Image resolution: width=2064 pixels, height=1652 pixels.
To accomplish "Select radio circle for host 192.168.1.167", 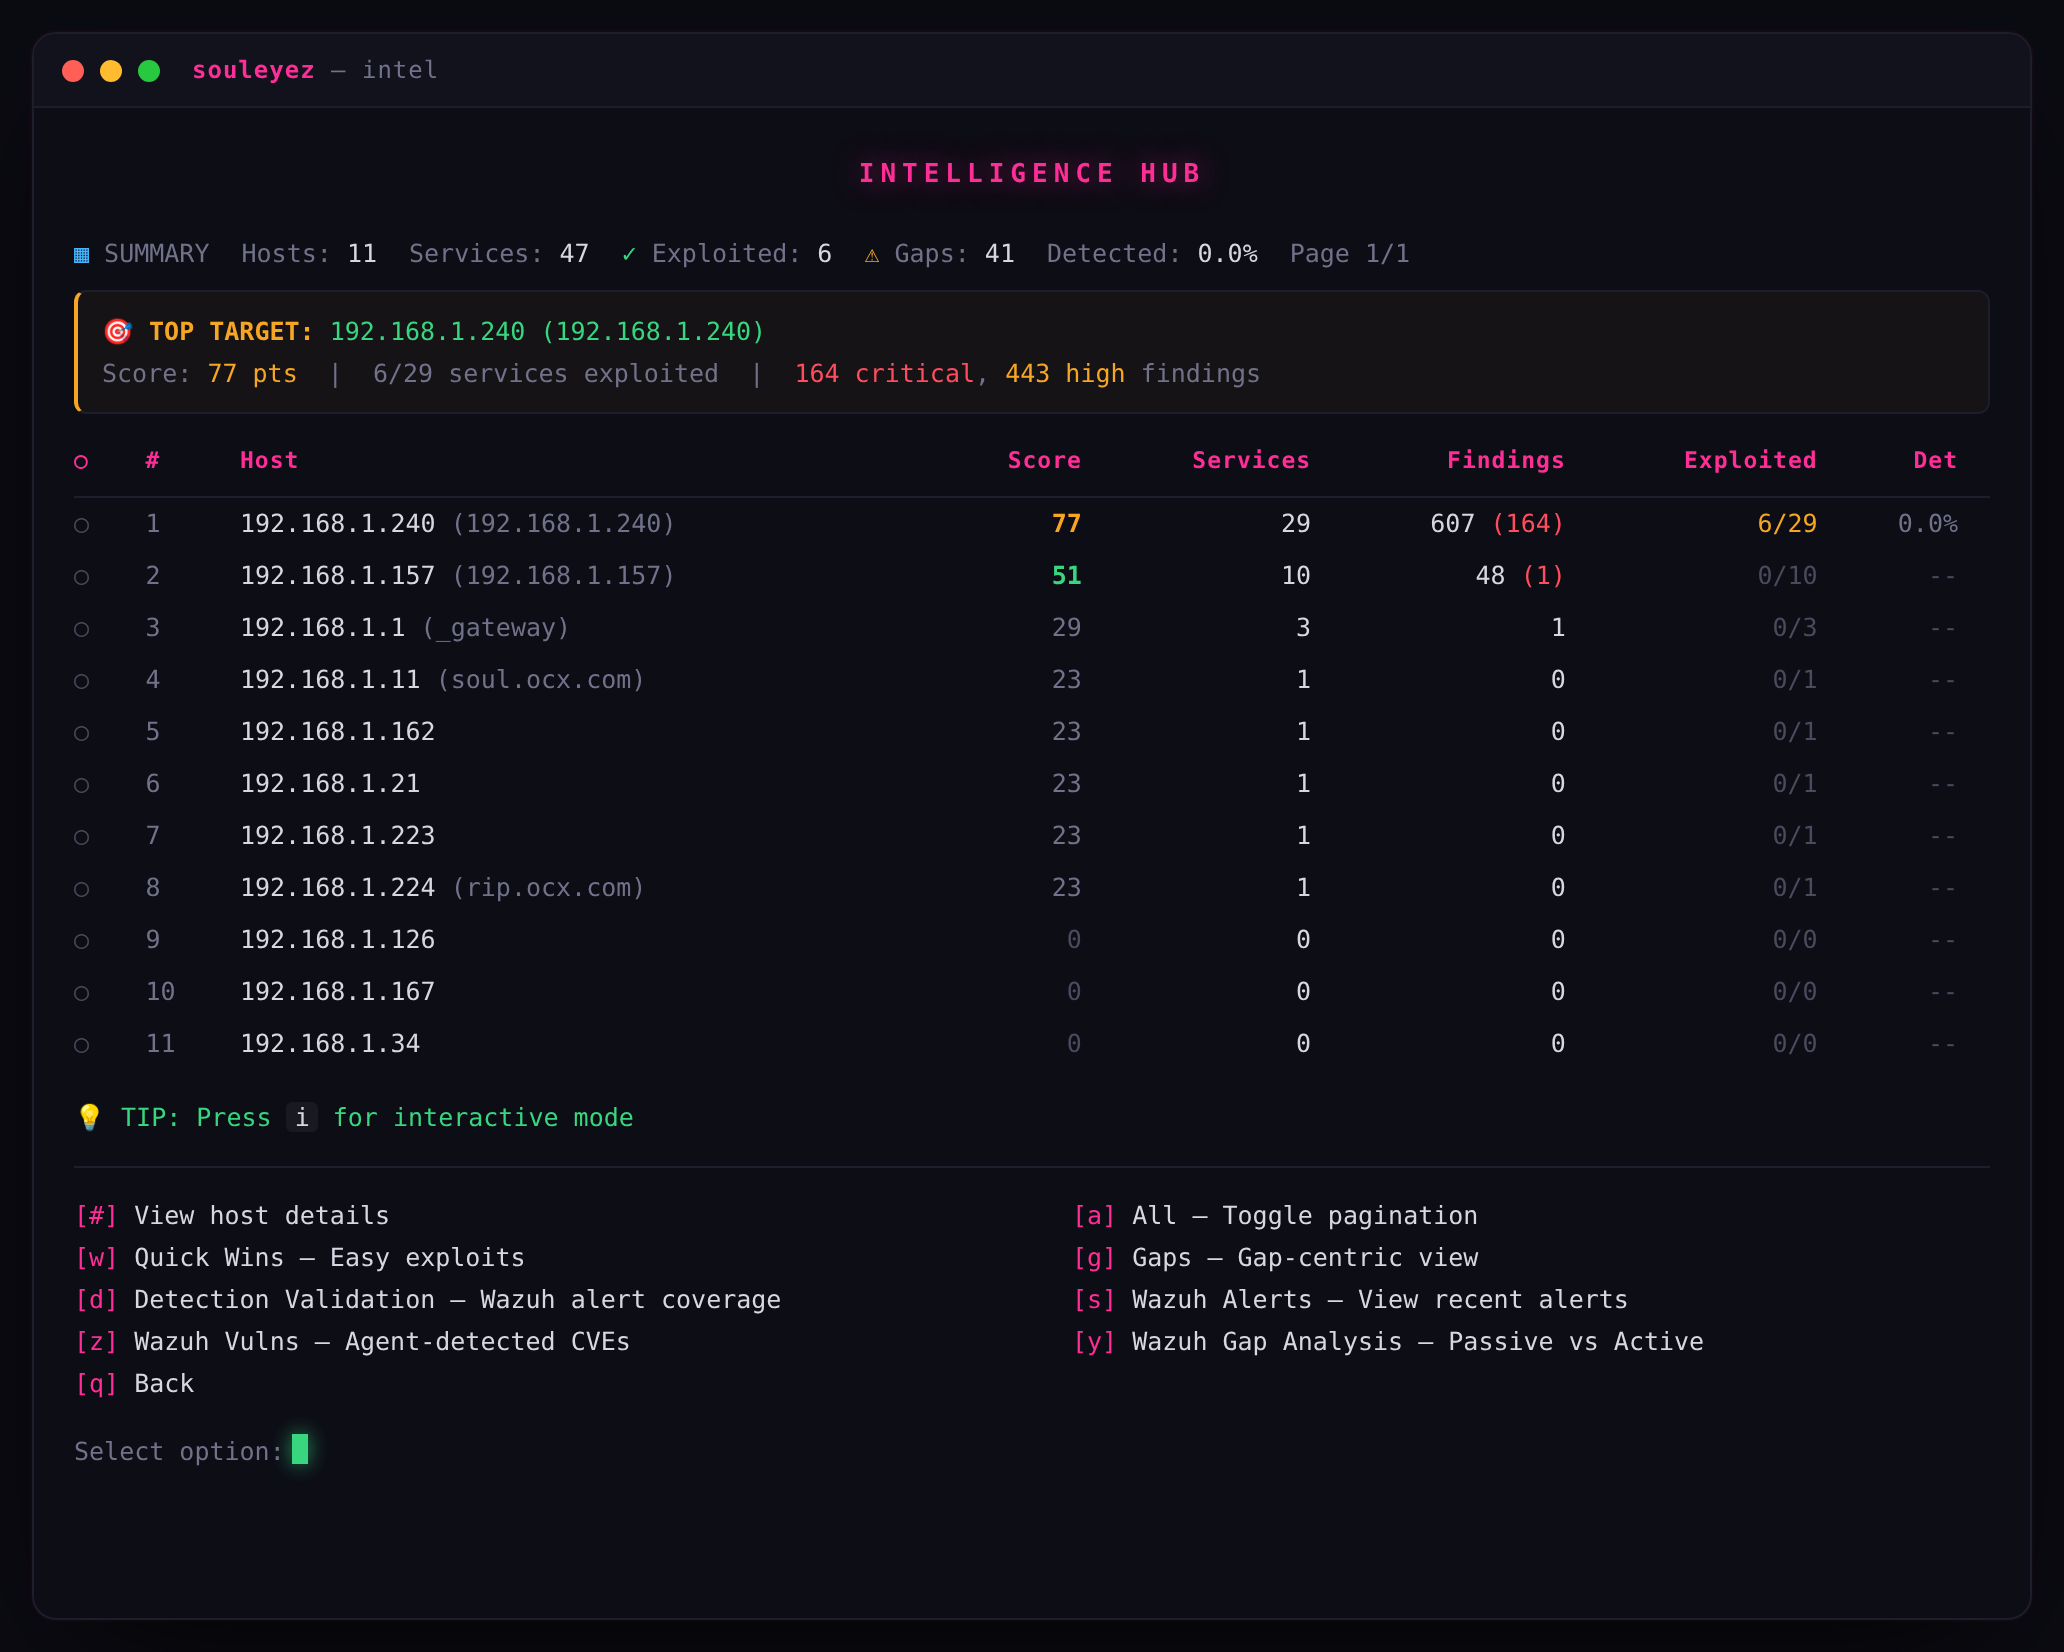I will coord(82,993).
